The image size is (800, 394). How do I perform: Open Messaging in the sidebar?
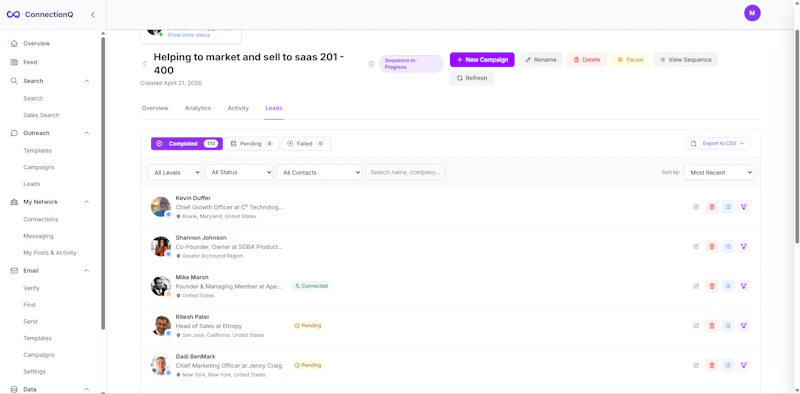pos(38,236)
